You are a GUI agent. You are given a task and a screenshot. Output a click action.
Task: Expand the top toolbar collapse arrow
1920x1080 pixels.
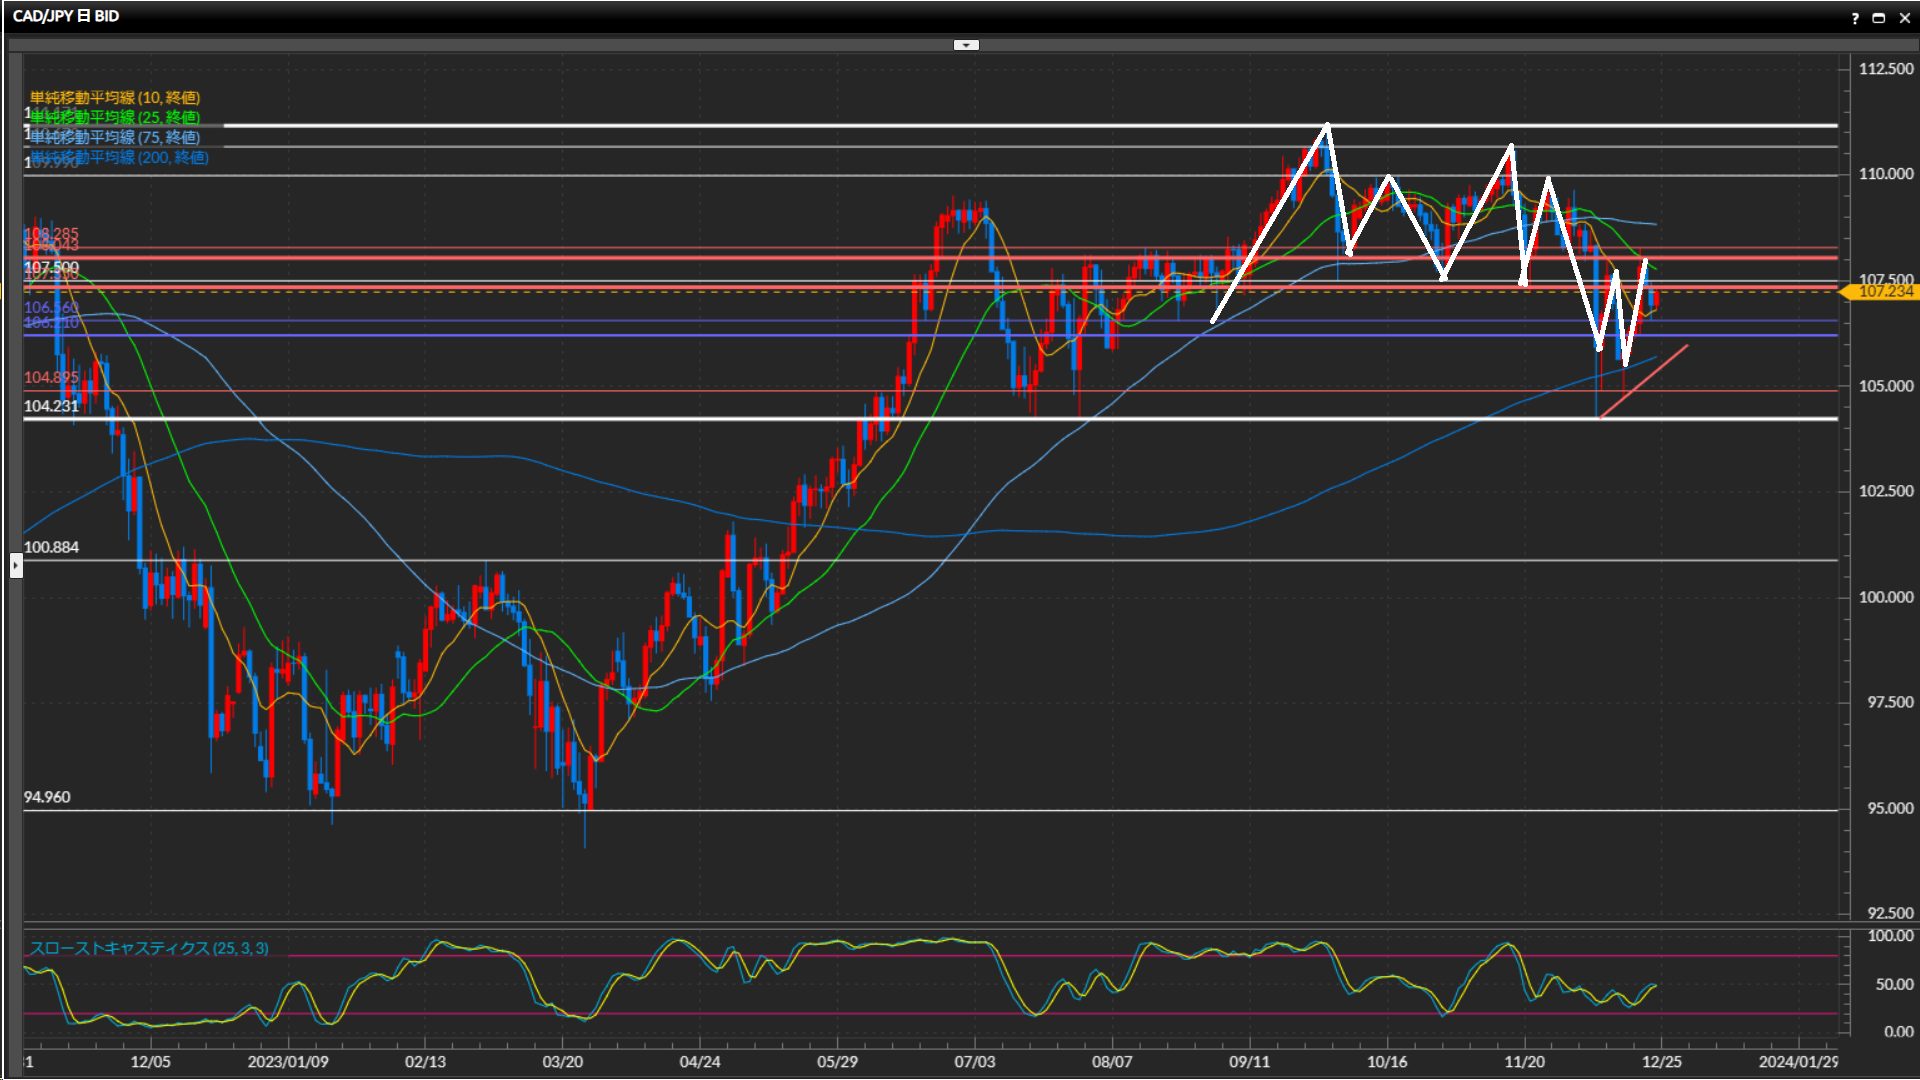966,45
